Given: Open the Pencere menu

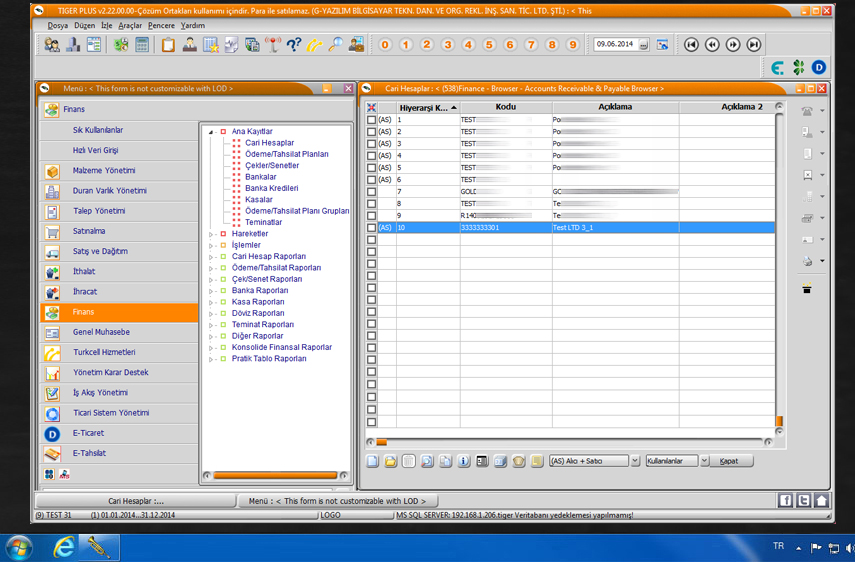Looking at the screenshot, I should (x=161, y=26).
